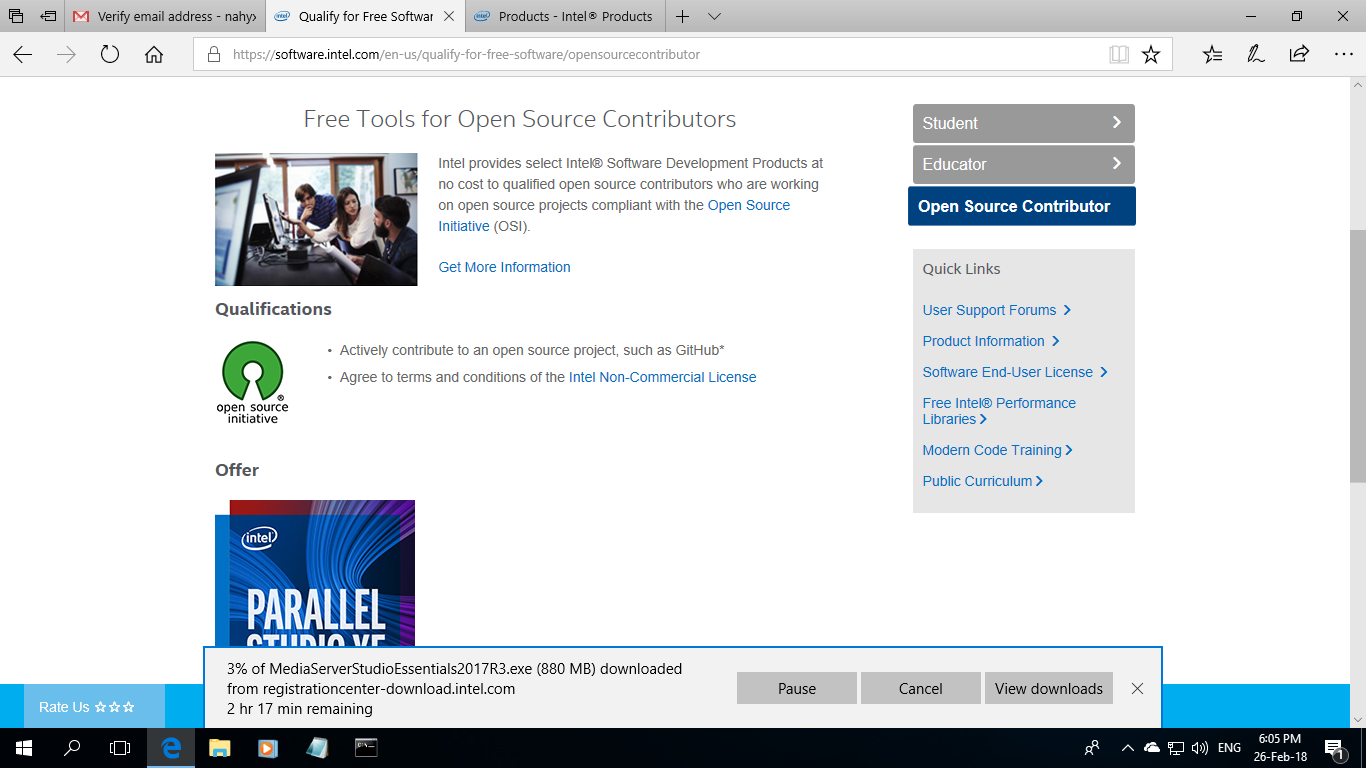
Task: Open Task View on taskbar
Action: (x=120, y=748)
